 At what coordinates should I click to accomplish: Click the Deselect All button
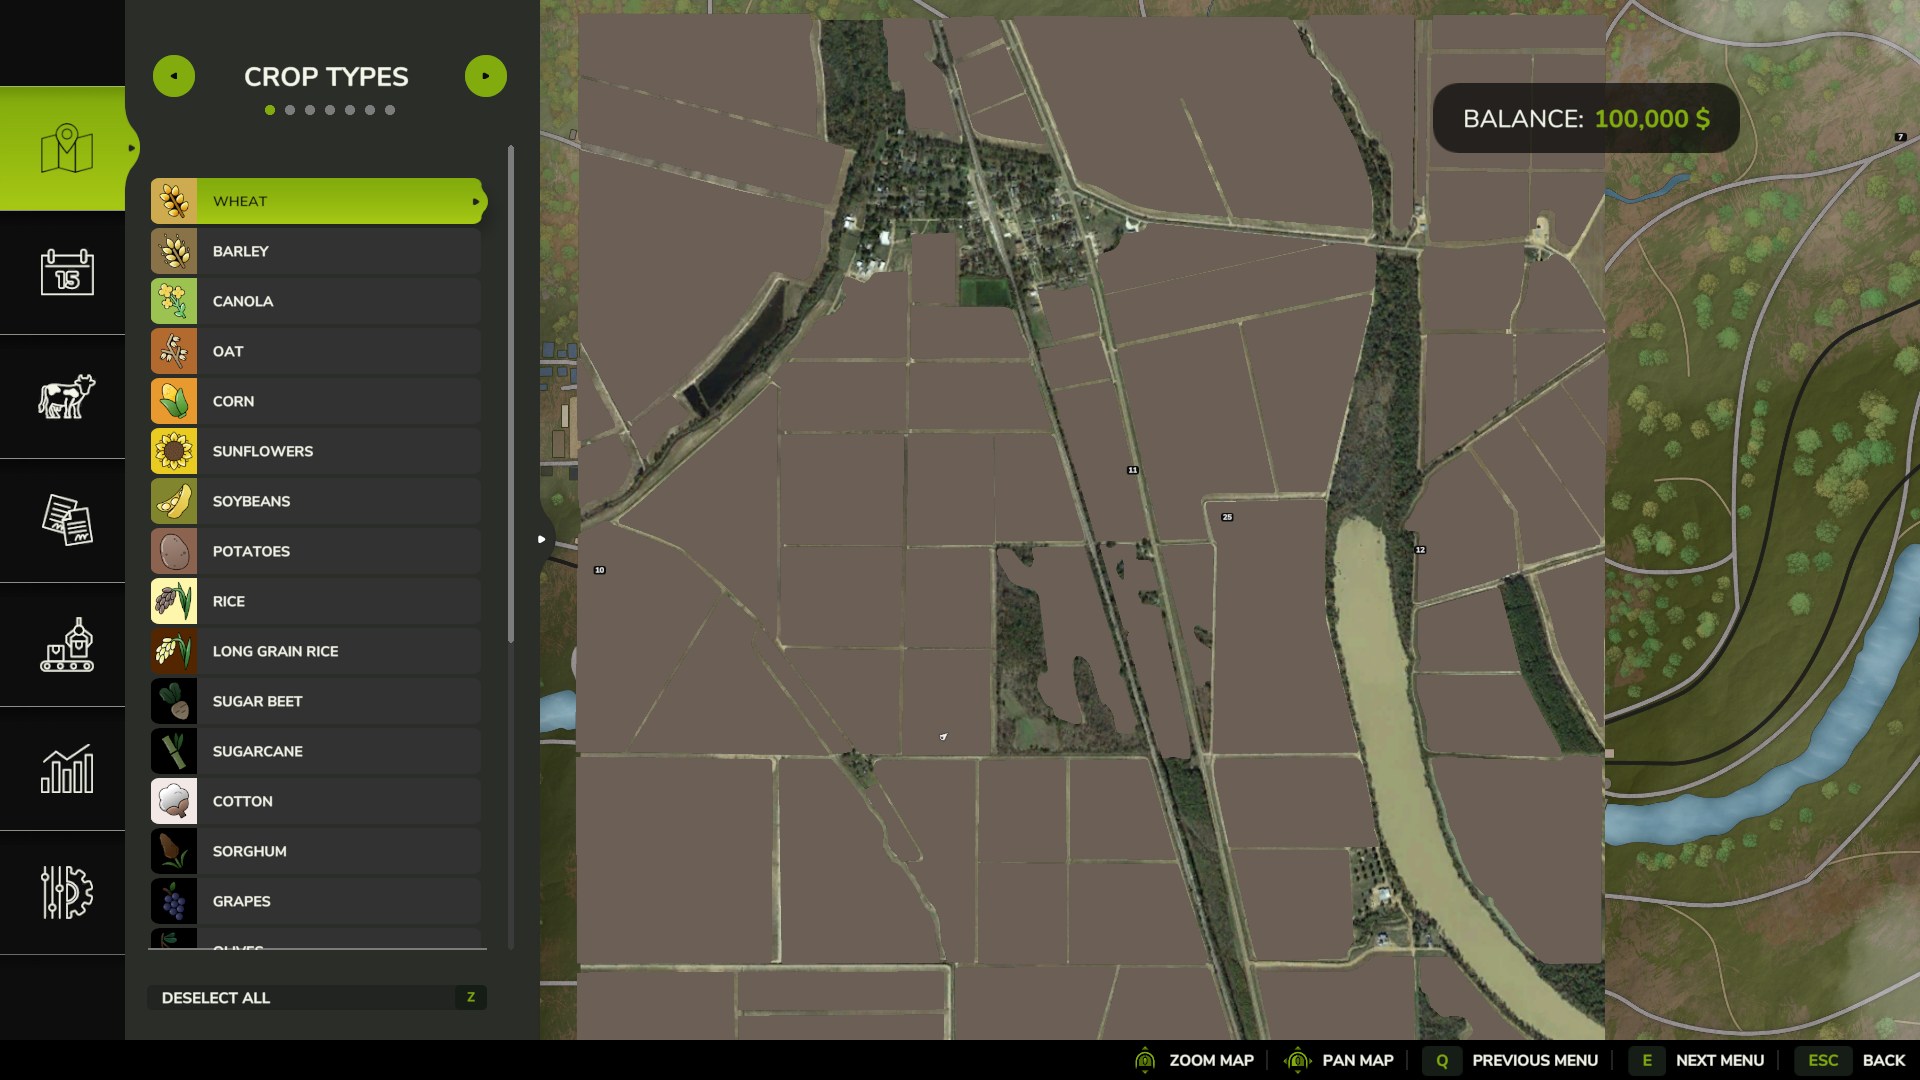[317, 997]
